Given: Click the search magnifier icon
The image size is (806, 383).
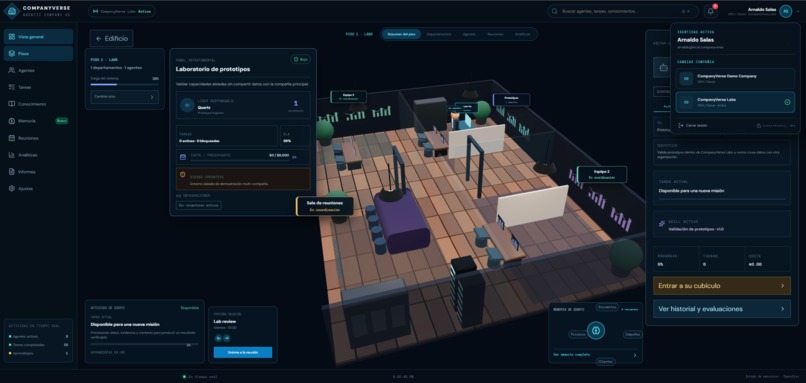Looking at the screenshot, I should point(555,11).
